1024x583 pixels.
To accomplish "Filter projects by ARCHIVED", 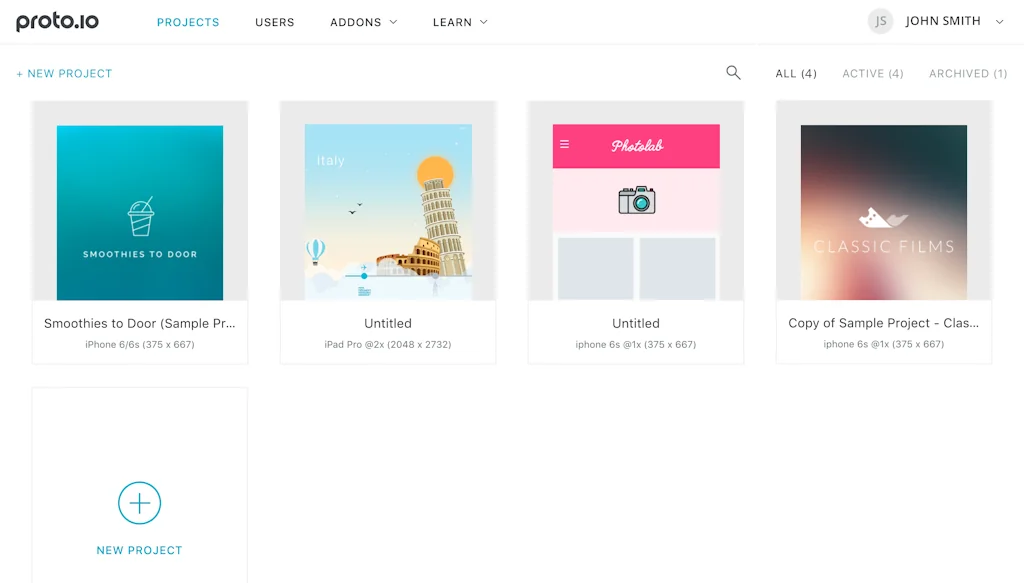I will point(966,73).
